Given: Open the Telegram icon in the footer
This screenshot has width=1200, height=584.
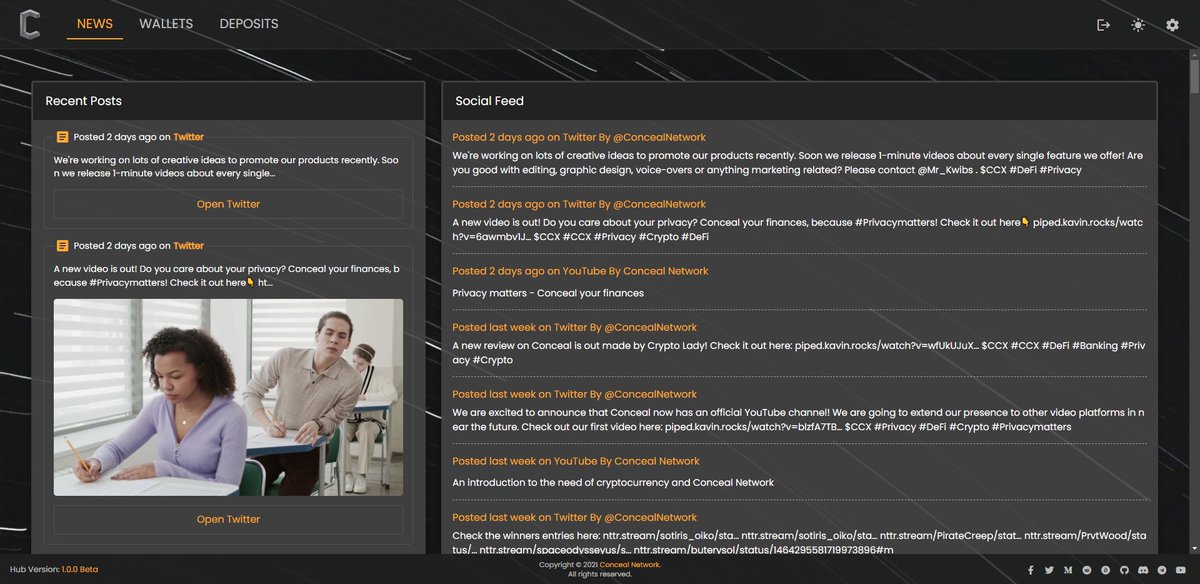Looking at the screenshot, I should (1162, 569).
